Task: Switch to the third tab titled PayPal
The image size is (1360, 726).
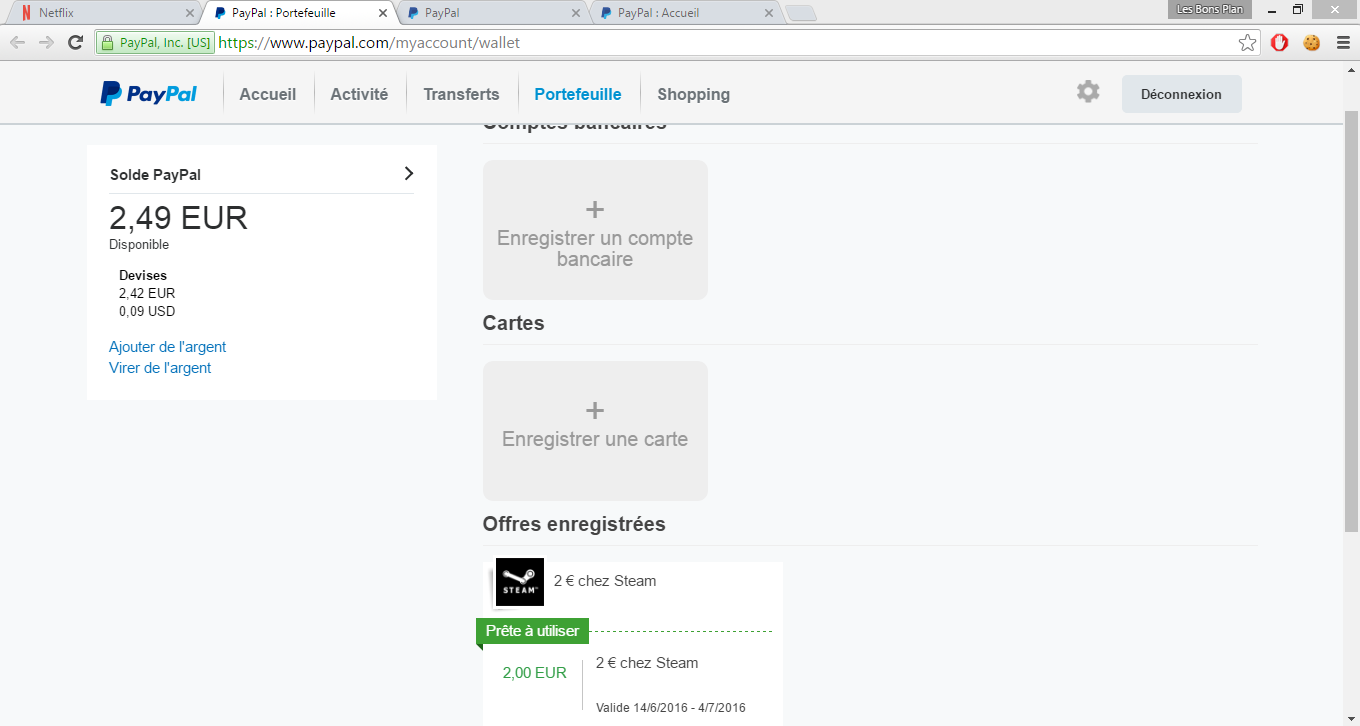Action: tap(492, 13)
